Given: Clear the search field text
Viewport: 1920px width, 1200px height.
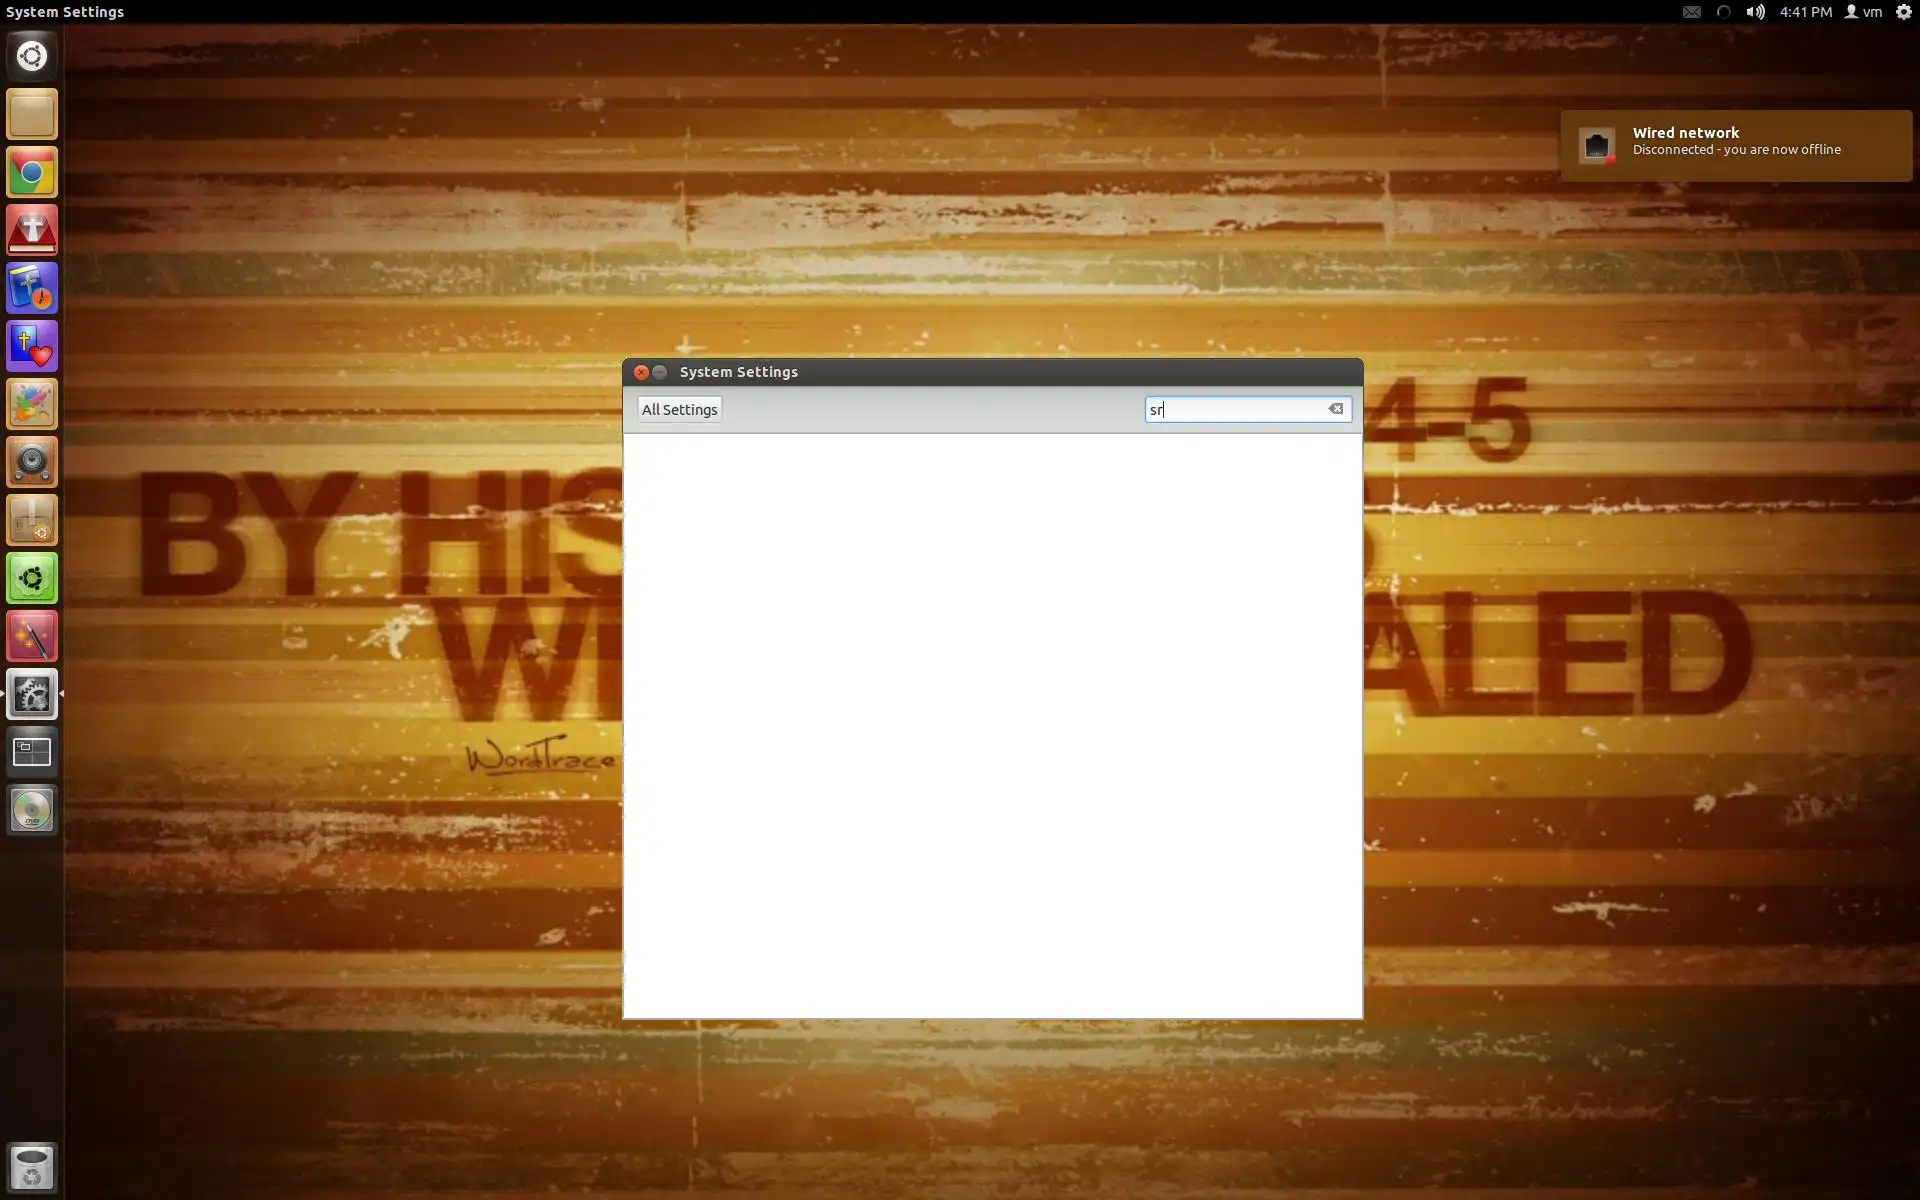Looking at the screenshot, I should click(1335, 409).
